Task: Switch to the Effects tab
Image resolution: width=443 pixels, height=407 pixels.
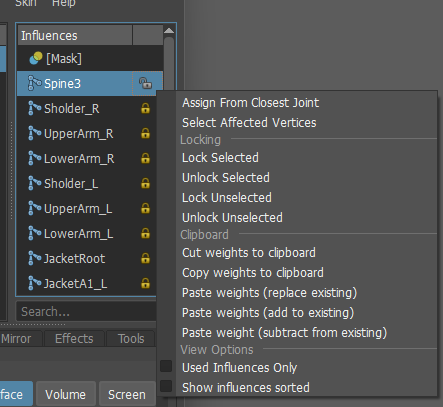Action: click(x=74, y=339)
